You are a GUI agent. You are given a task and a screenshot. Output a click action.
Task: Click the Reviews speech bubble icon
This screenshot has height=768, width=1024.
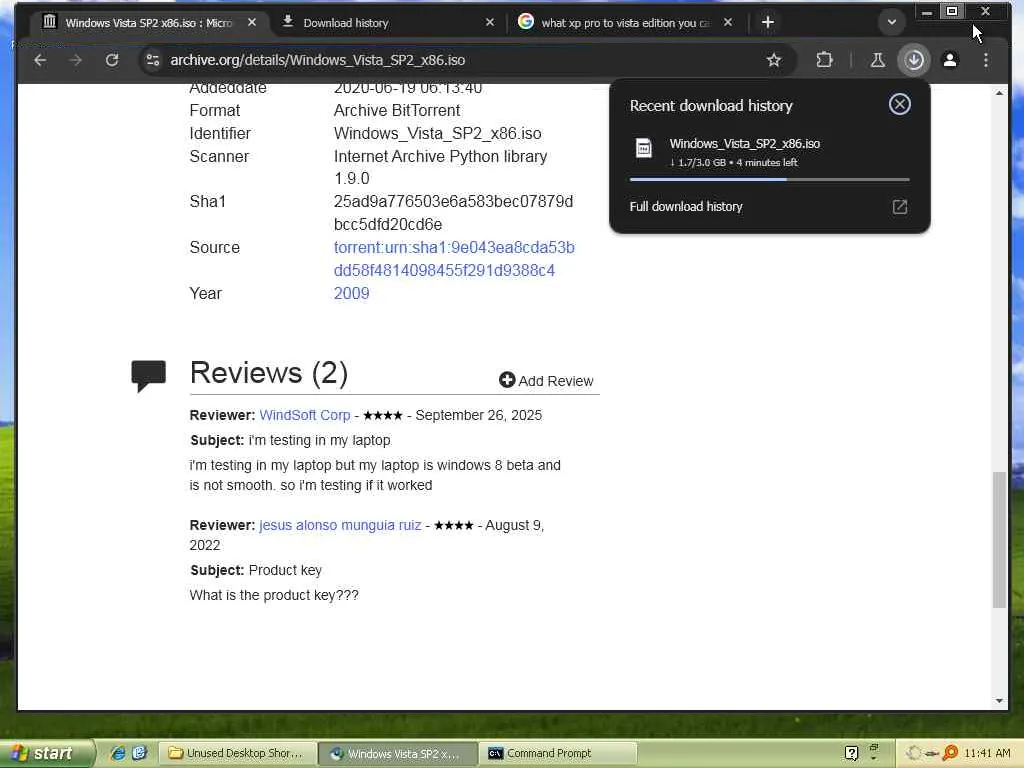pos(148,375)
